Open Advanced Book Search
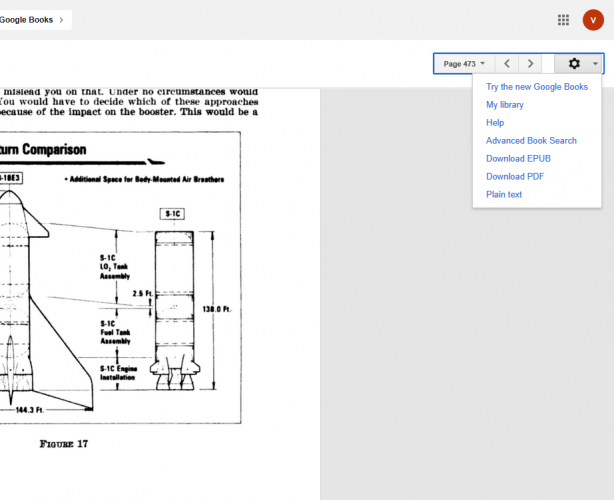The height and width of the screenshot is (500, 614). point(531,141)
